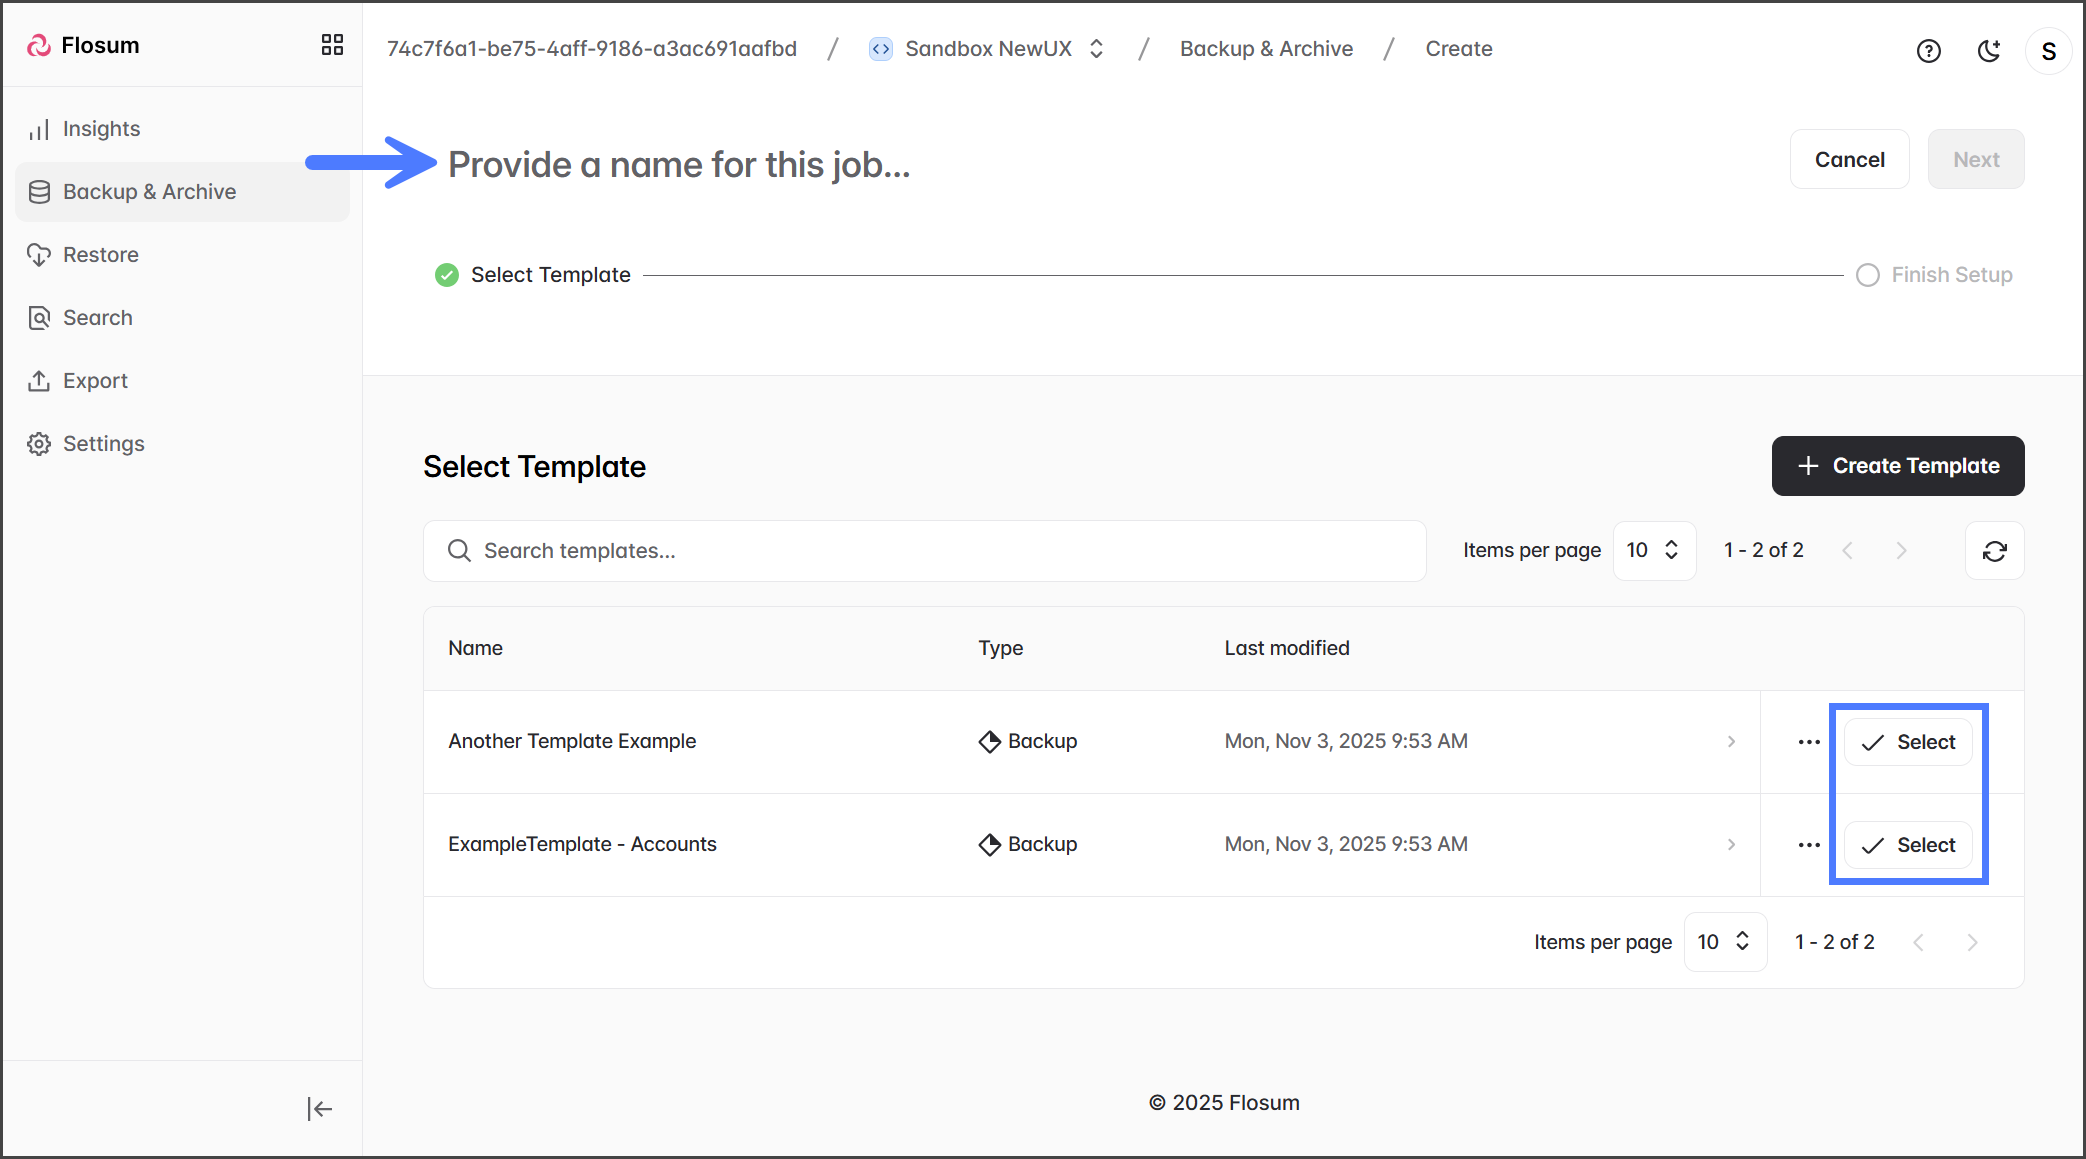Screen dimensions: 2086x1159
Task: Open Insights from the sidebar
Action: coord(100,129)
